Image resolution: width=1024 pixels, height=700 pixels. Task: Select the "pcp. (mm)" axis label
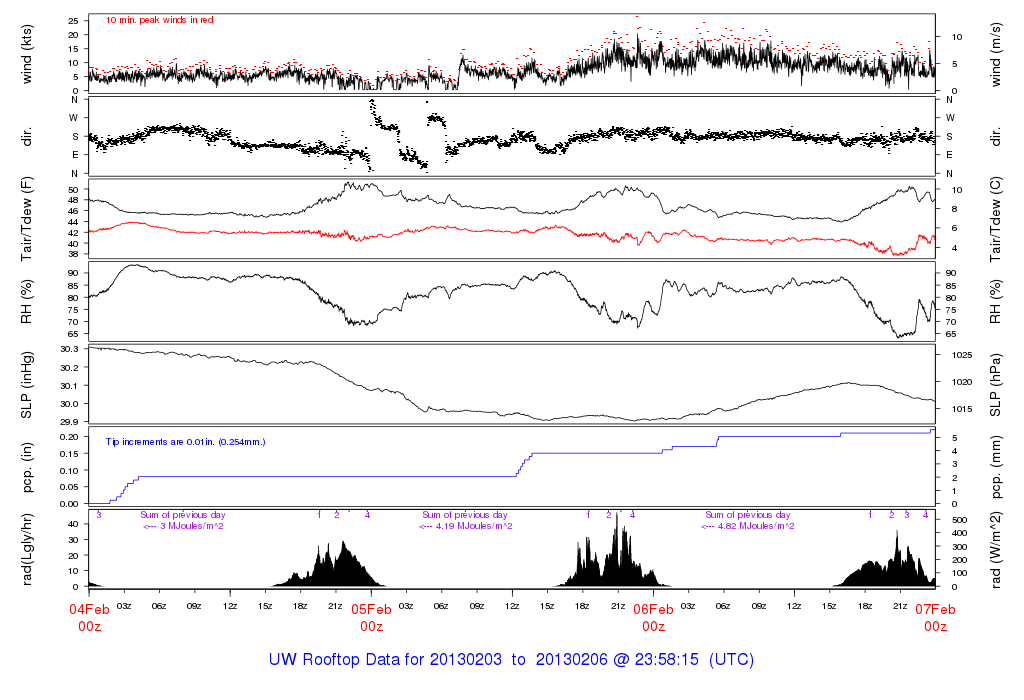995,466
